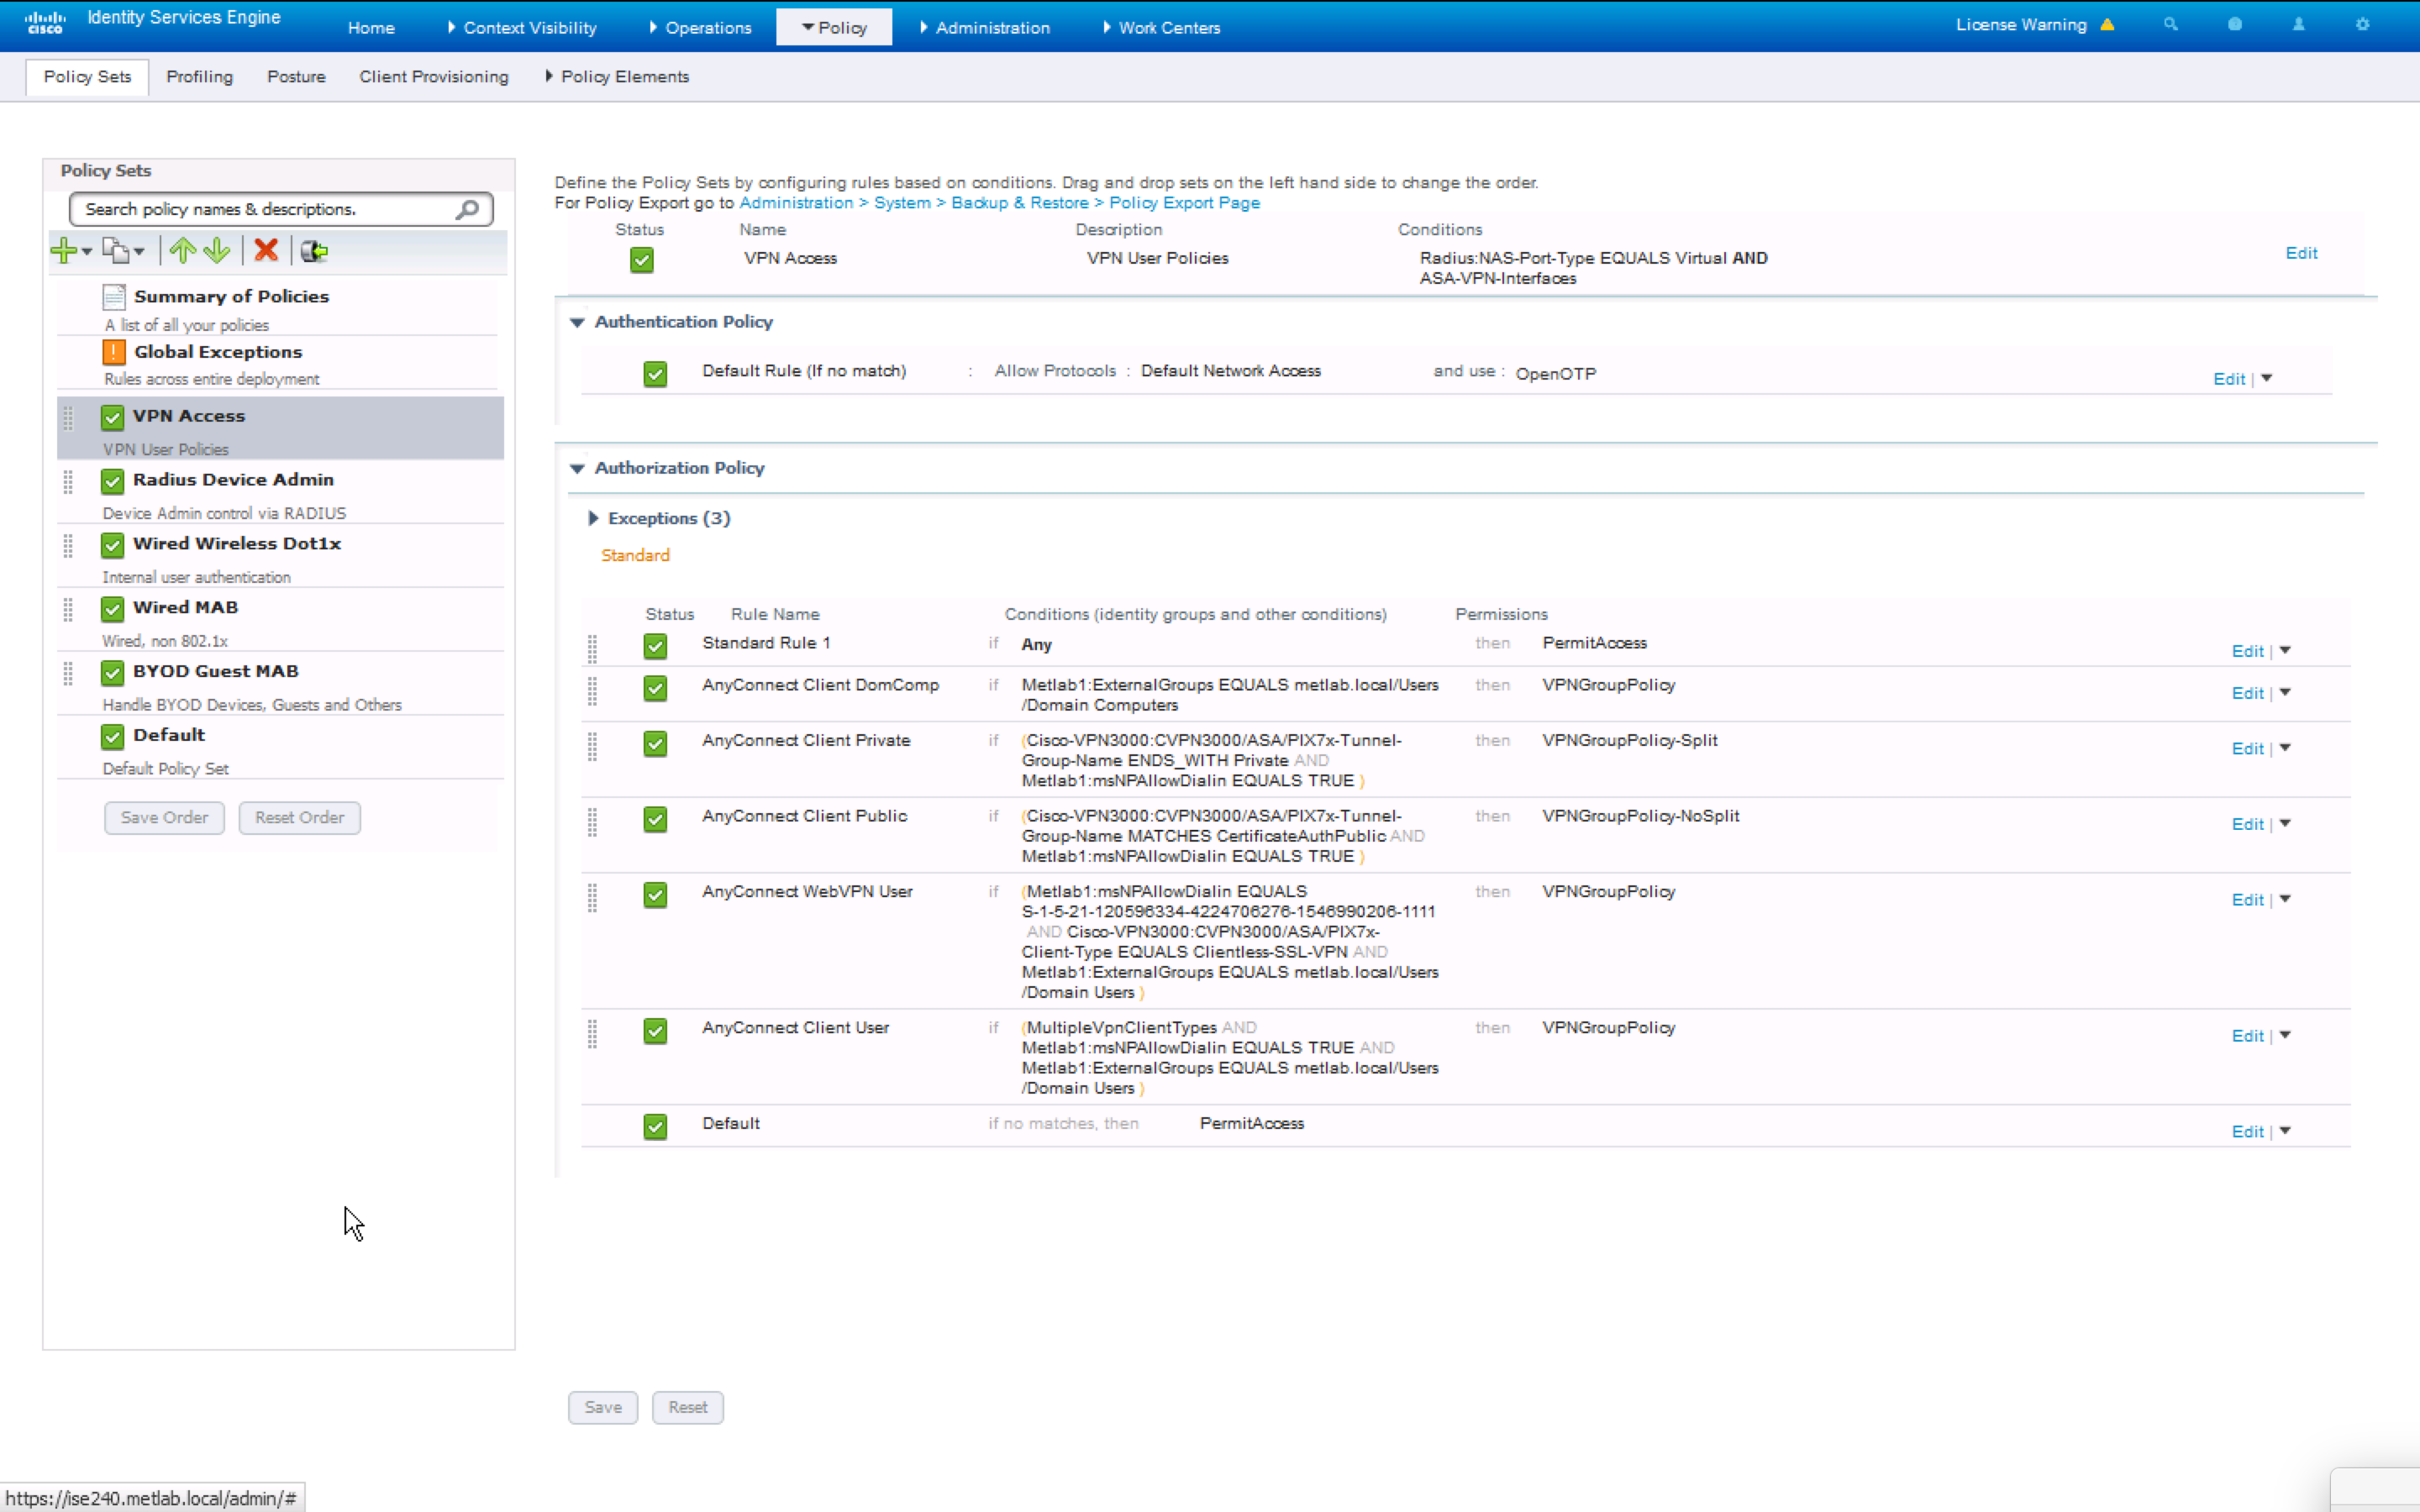Follow the Policy Export Page link
The width and height of the screenshot is (2420, 1512).
tap(1184, 203)
